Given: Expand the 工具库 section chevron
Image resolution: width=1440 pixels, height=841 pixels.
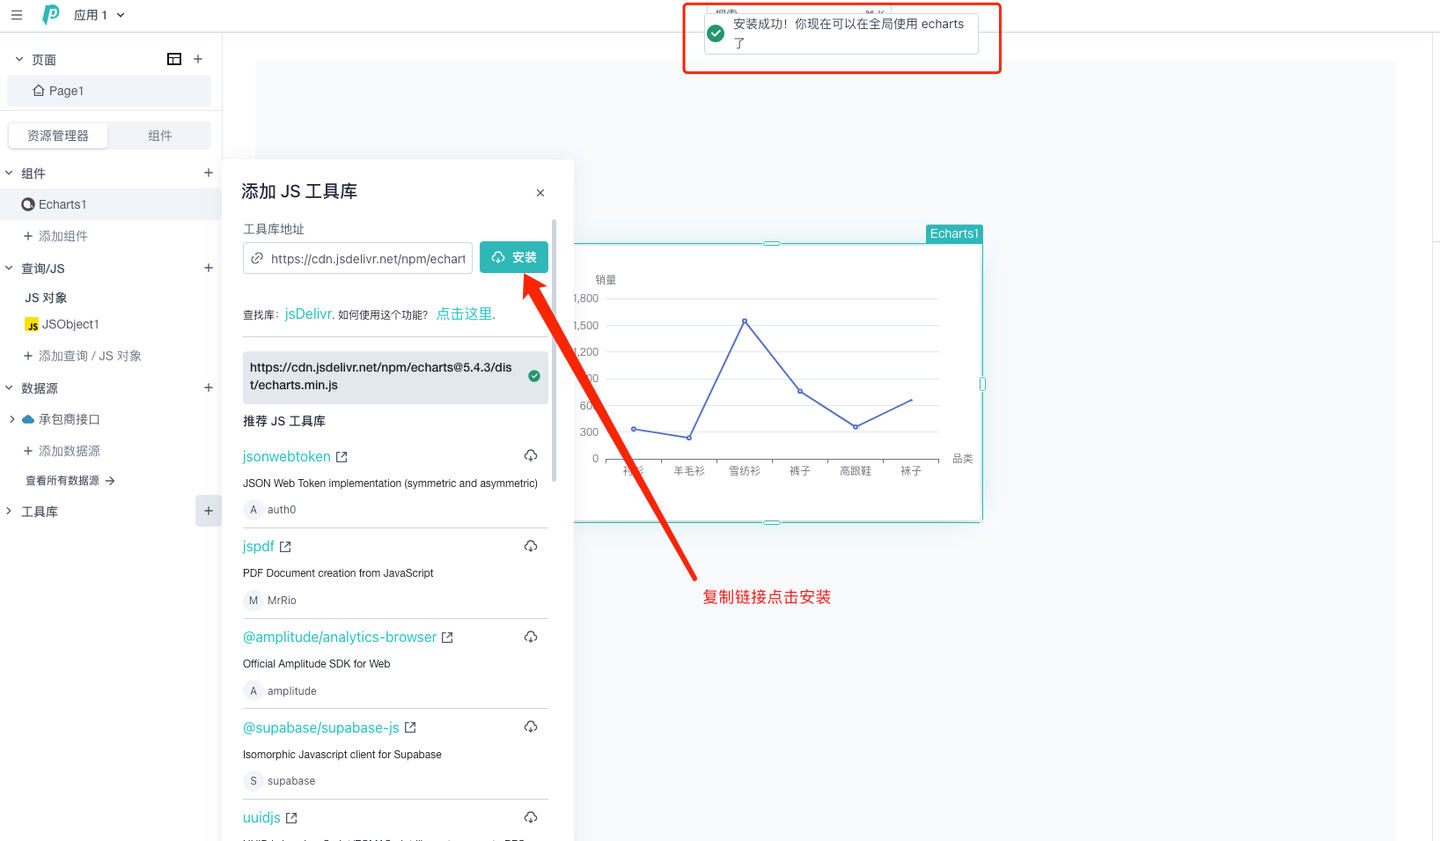Looking at the screenshot, I should coord(9,511).
